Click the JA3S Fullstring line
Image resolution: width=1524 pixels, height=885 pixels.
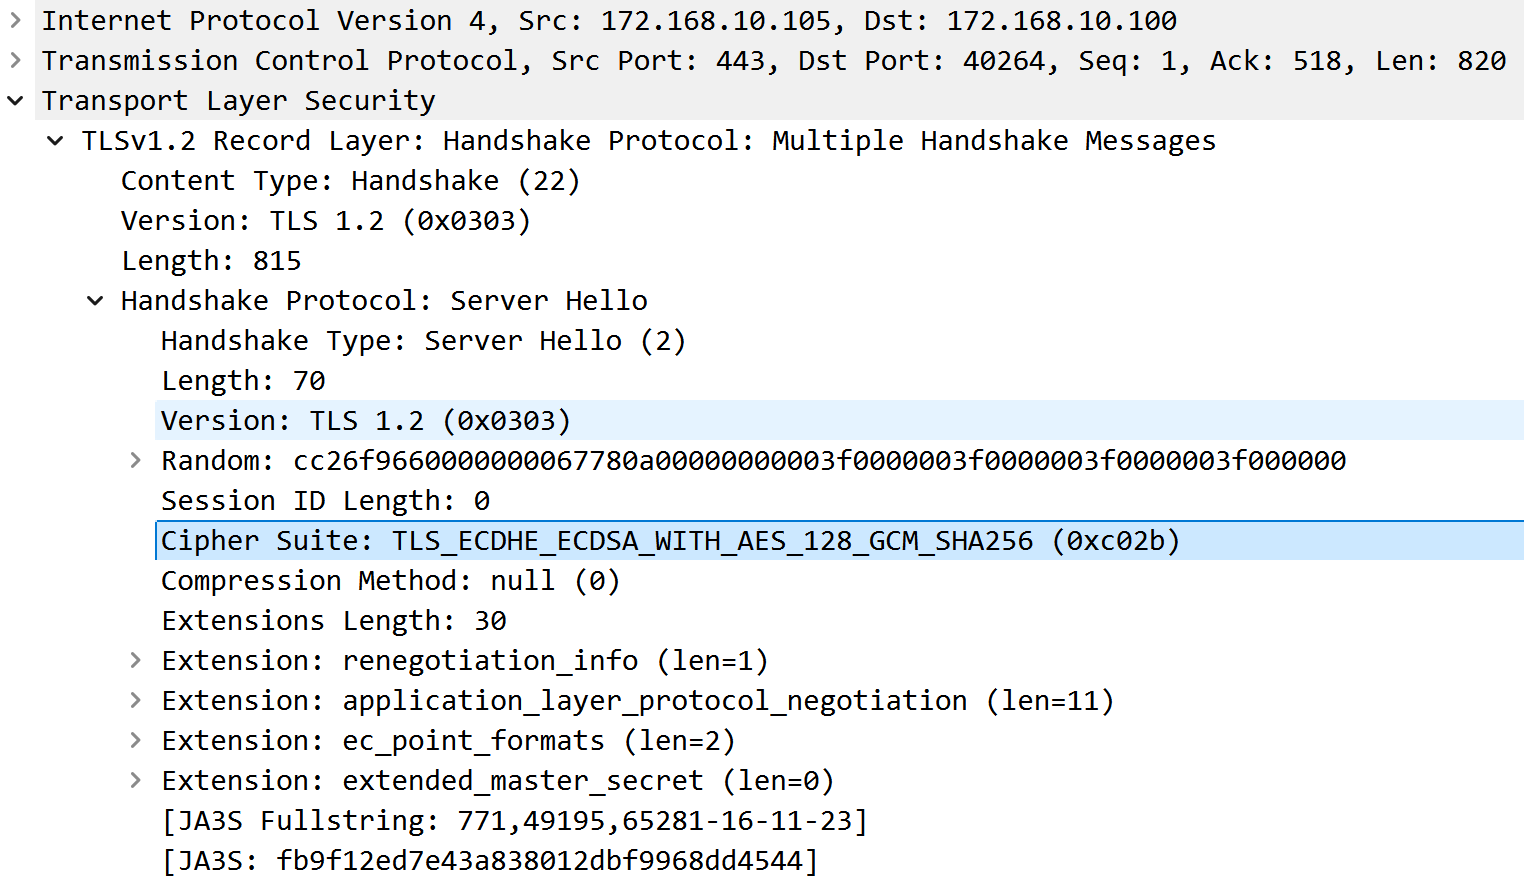(x=514, y=821)
